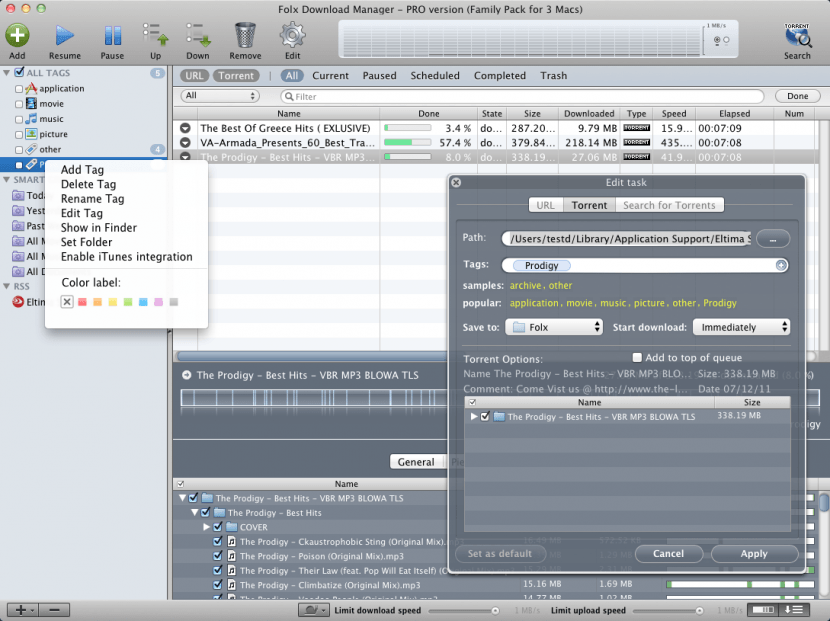This screenshot has height=621, width=830.
Task: Select the red color label
Action: point(82,302)
